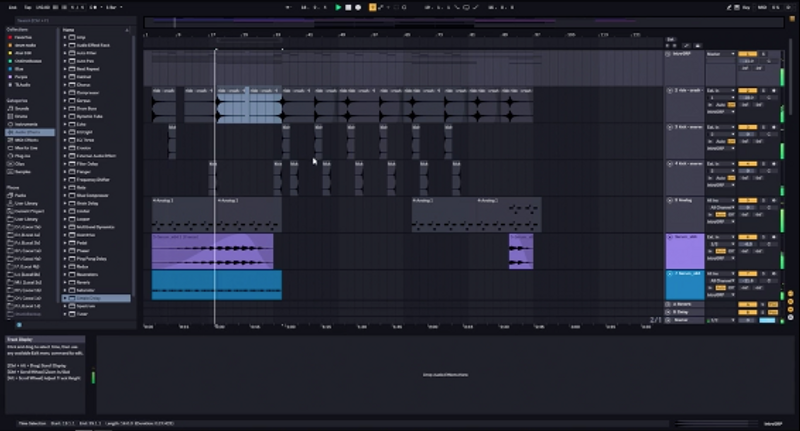
Task: Click the Link button
Action: (13, 8)
